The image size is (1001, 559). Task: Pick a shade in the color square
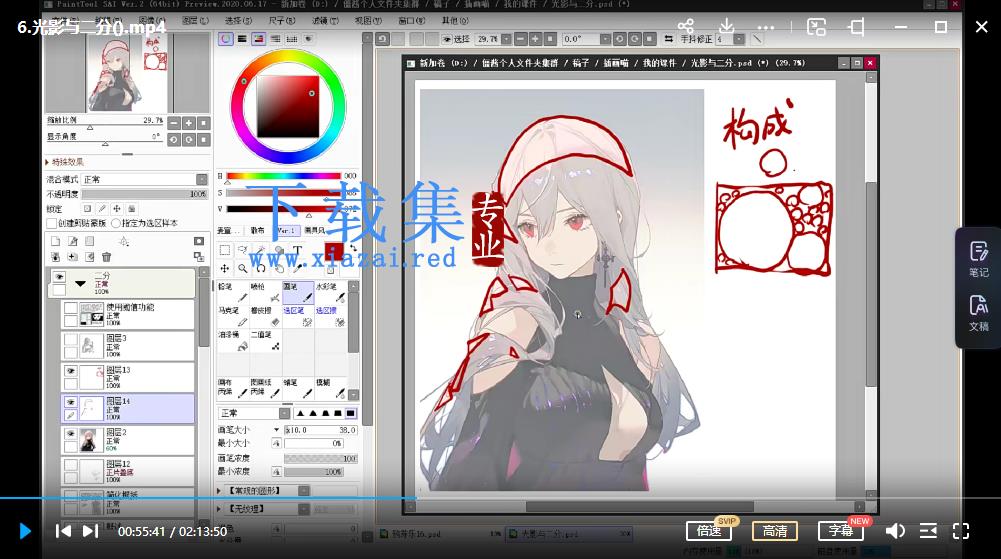288,106
